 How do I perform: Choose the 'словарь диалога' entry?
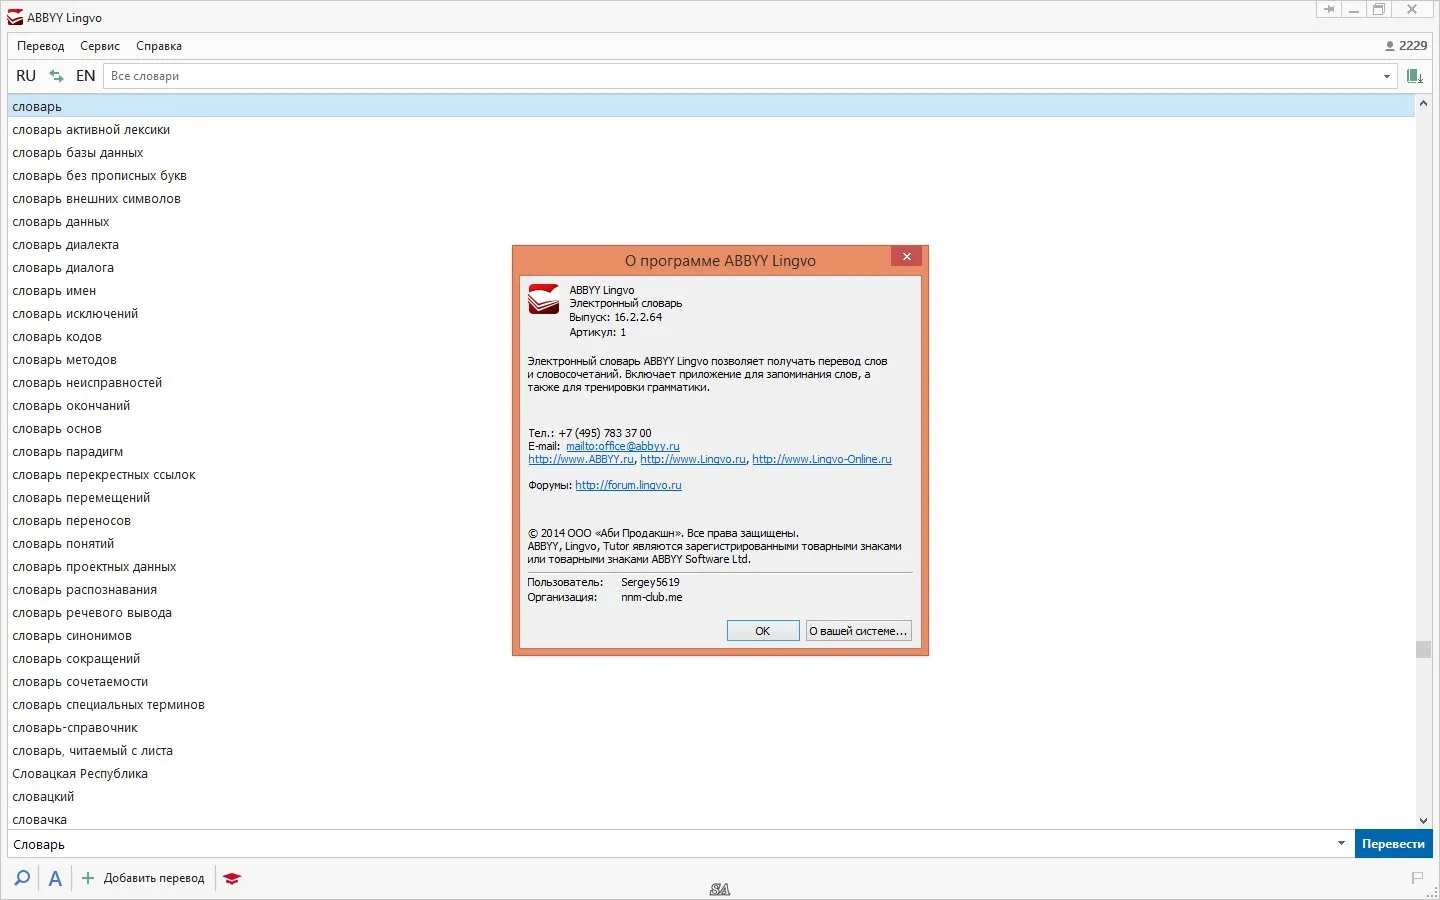[63, 267]
